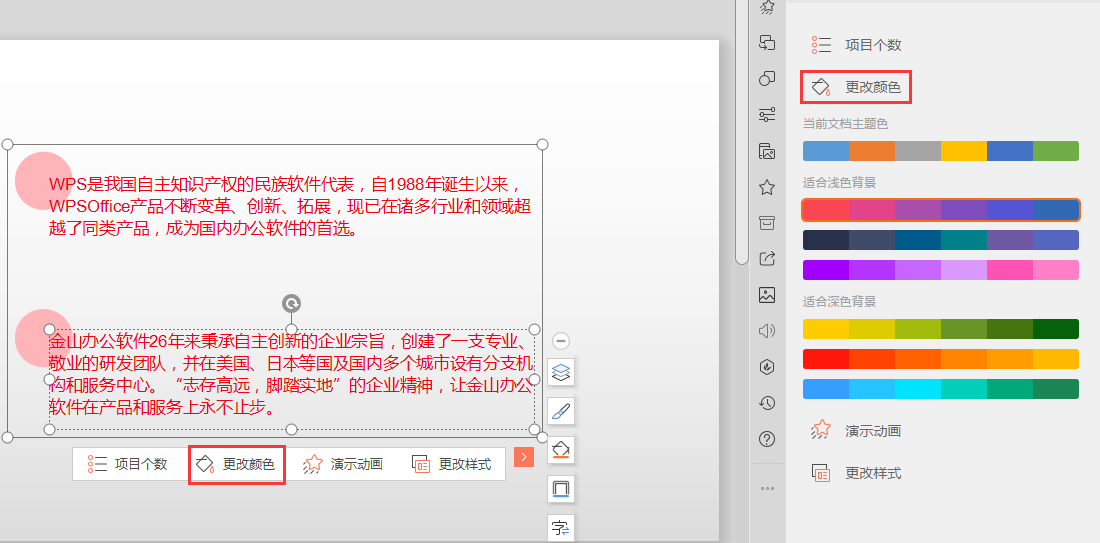Select the format brush icon beside the text box
This screenshot has width=1100, height=543.
click(x=561, y=411)
